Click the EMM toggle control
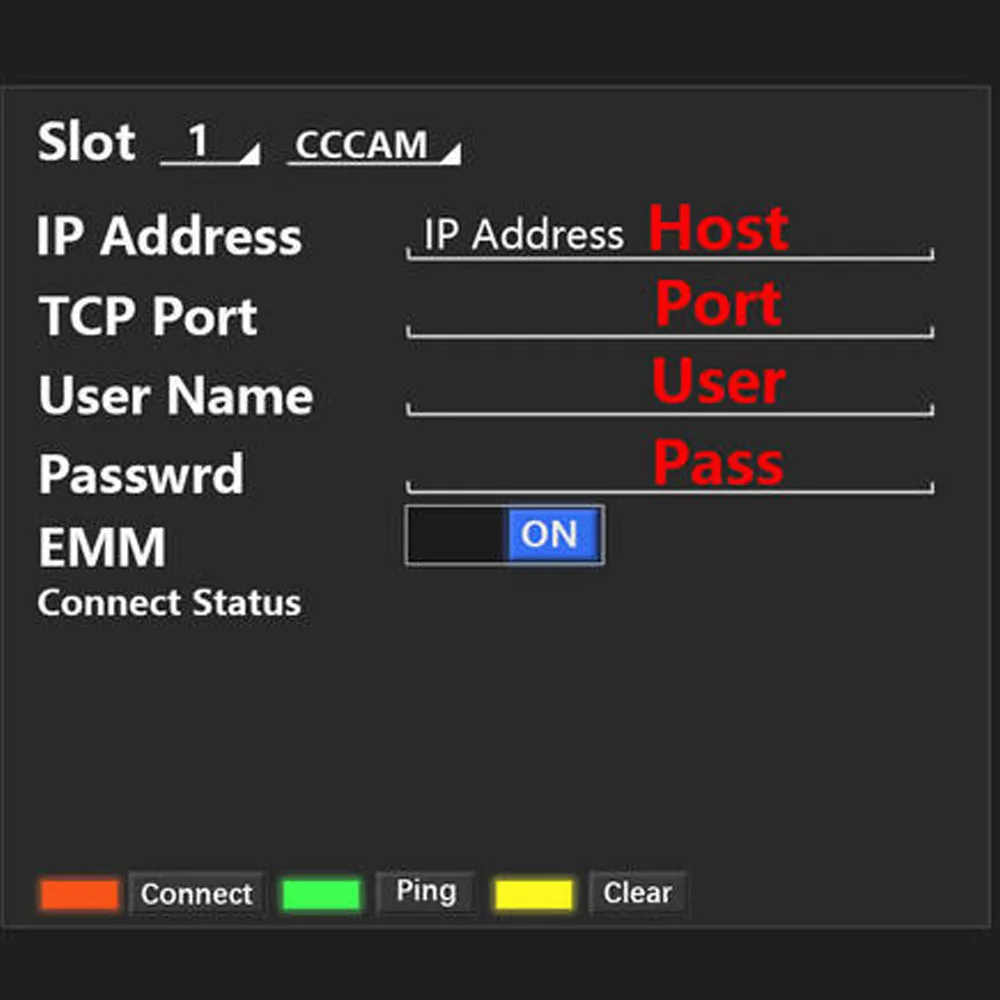1000x1000 pixels. click(x=504, y=535)
